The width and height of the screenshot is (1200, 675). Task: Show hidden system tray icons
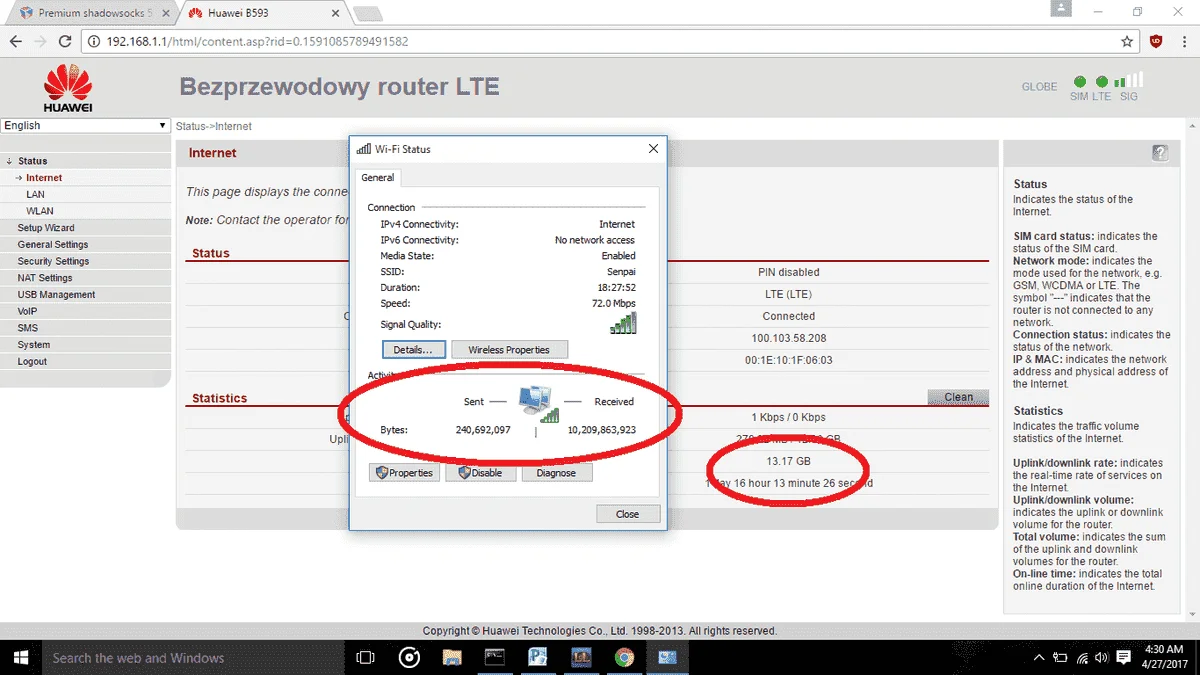[x=1039, y=658]
